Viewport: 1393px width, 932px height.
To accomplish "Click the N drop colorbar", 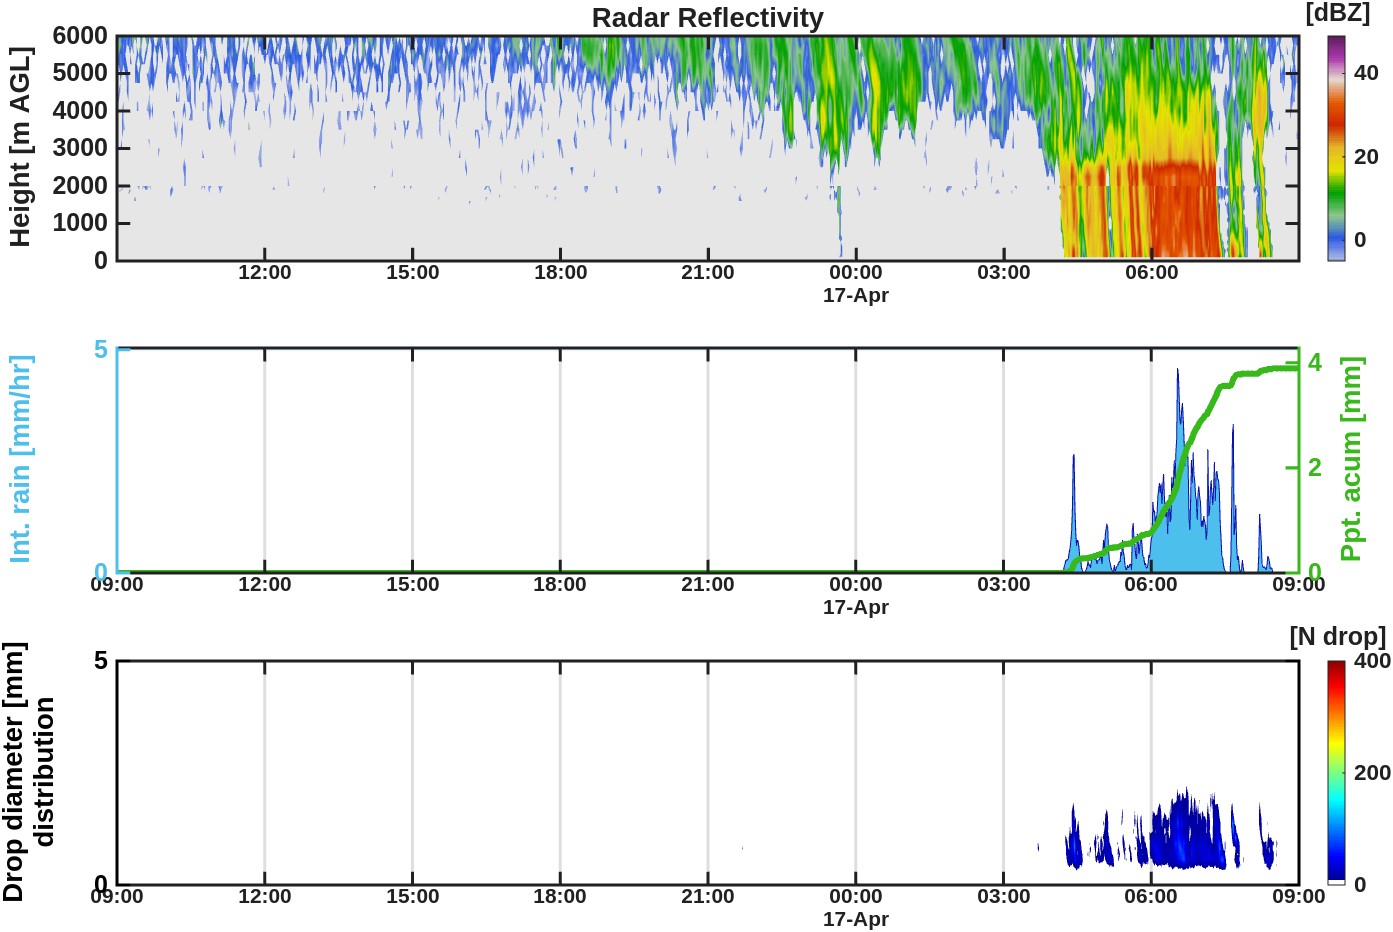I will click(1336, 772).
